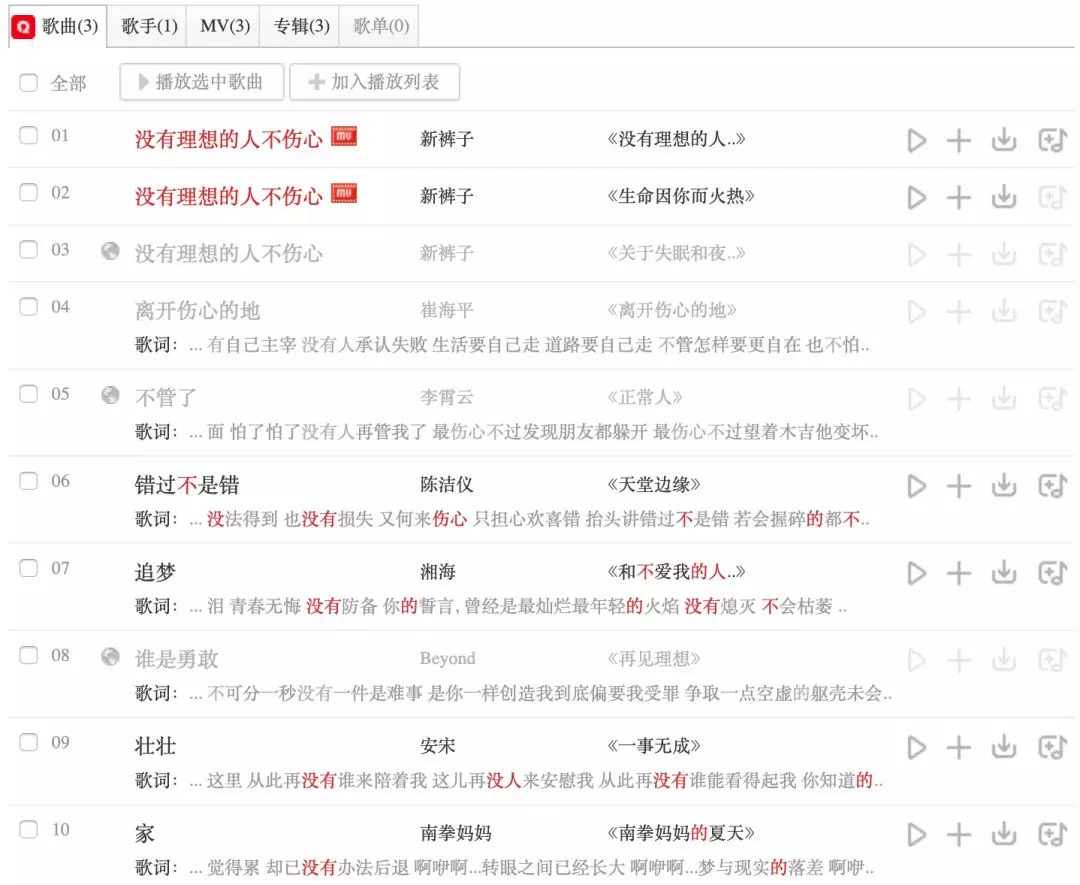The image size is (1080, 885).
Task: Open song title 离开伤心的地
Action: click(x=198, y=311)
